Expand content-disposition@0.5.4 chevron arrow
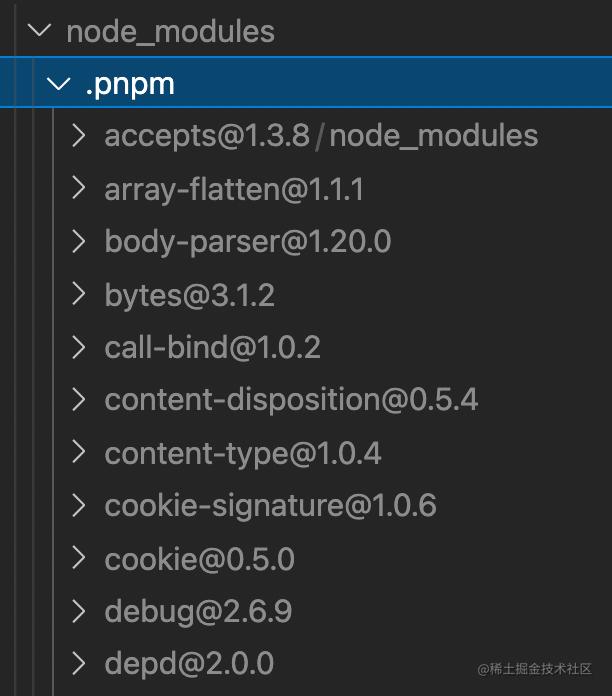 click(x=79, y=399)
